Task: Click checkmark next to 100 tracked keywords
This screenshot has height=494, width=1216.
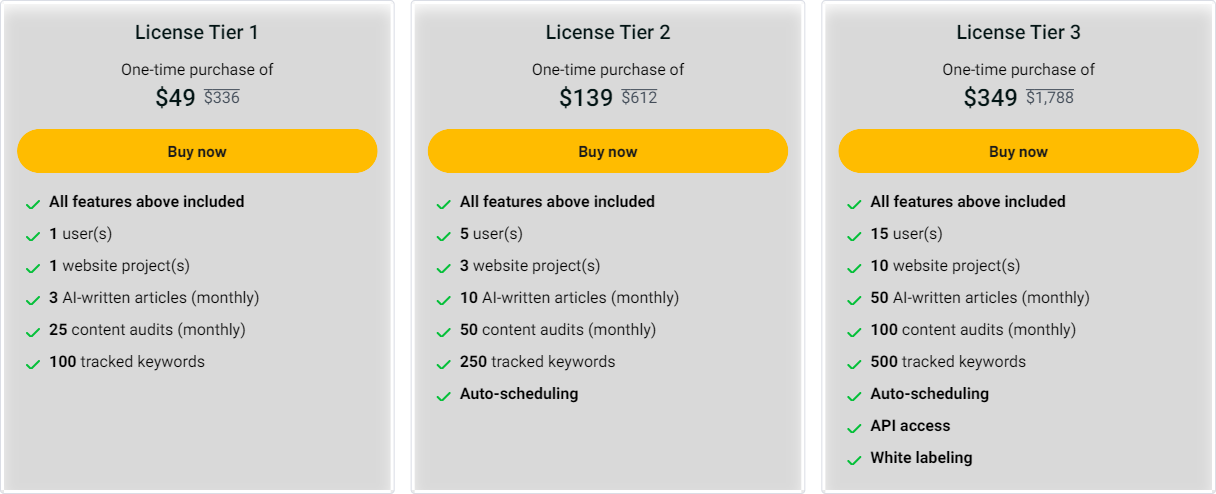Action: coord(33,365)
